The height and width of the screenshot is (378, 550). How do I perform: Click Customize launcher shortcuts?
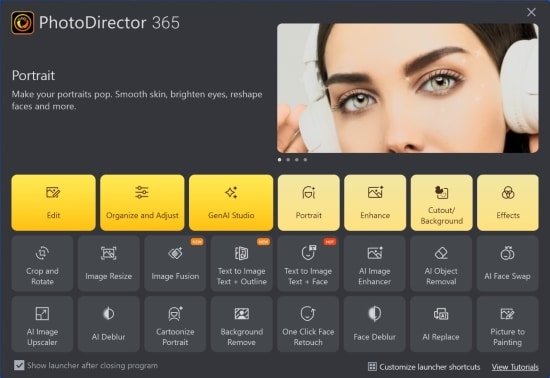(424, 367)
